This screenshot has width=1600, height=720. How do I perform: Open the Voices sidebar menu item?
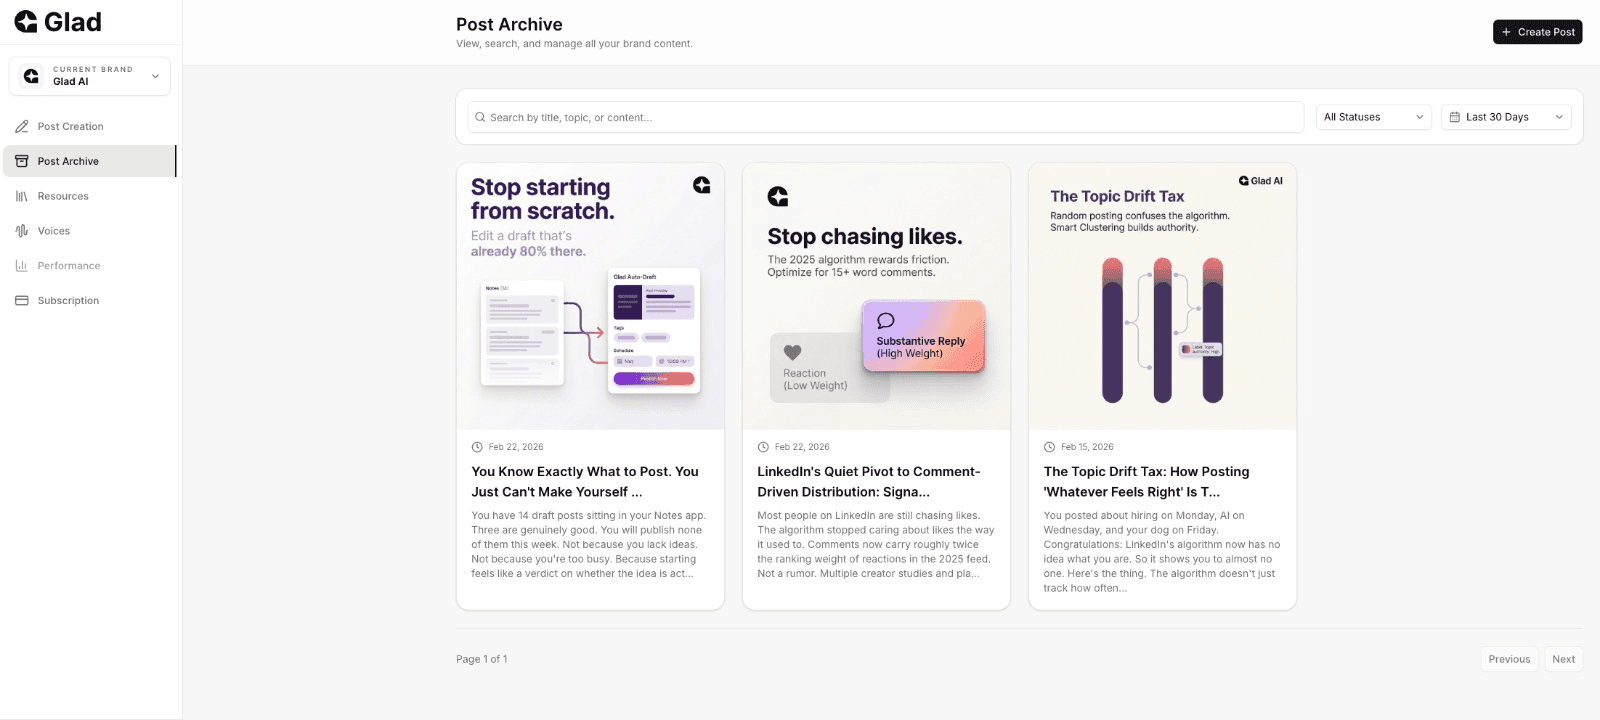click(x=54, y=231)
